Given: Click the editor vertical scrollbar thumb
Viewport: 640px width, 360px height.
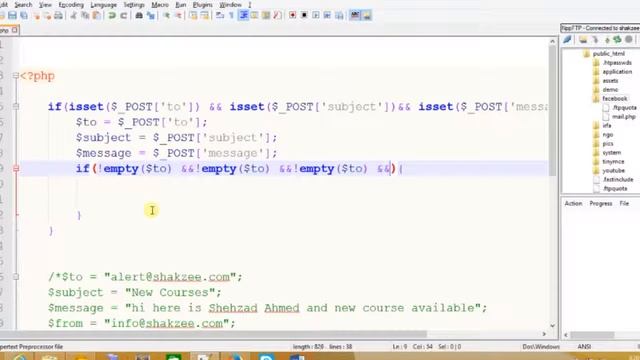Looking at the screenshot, I should [552, 110].
